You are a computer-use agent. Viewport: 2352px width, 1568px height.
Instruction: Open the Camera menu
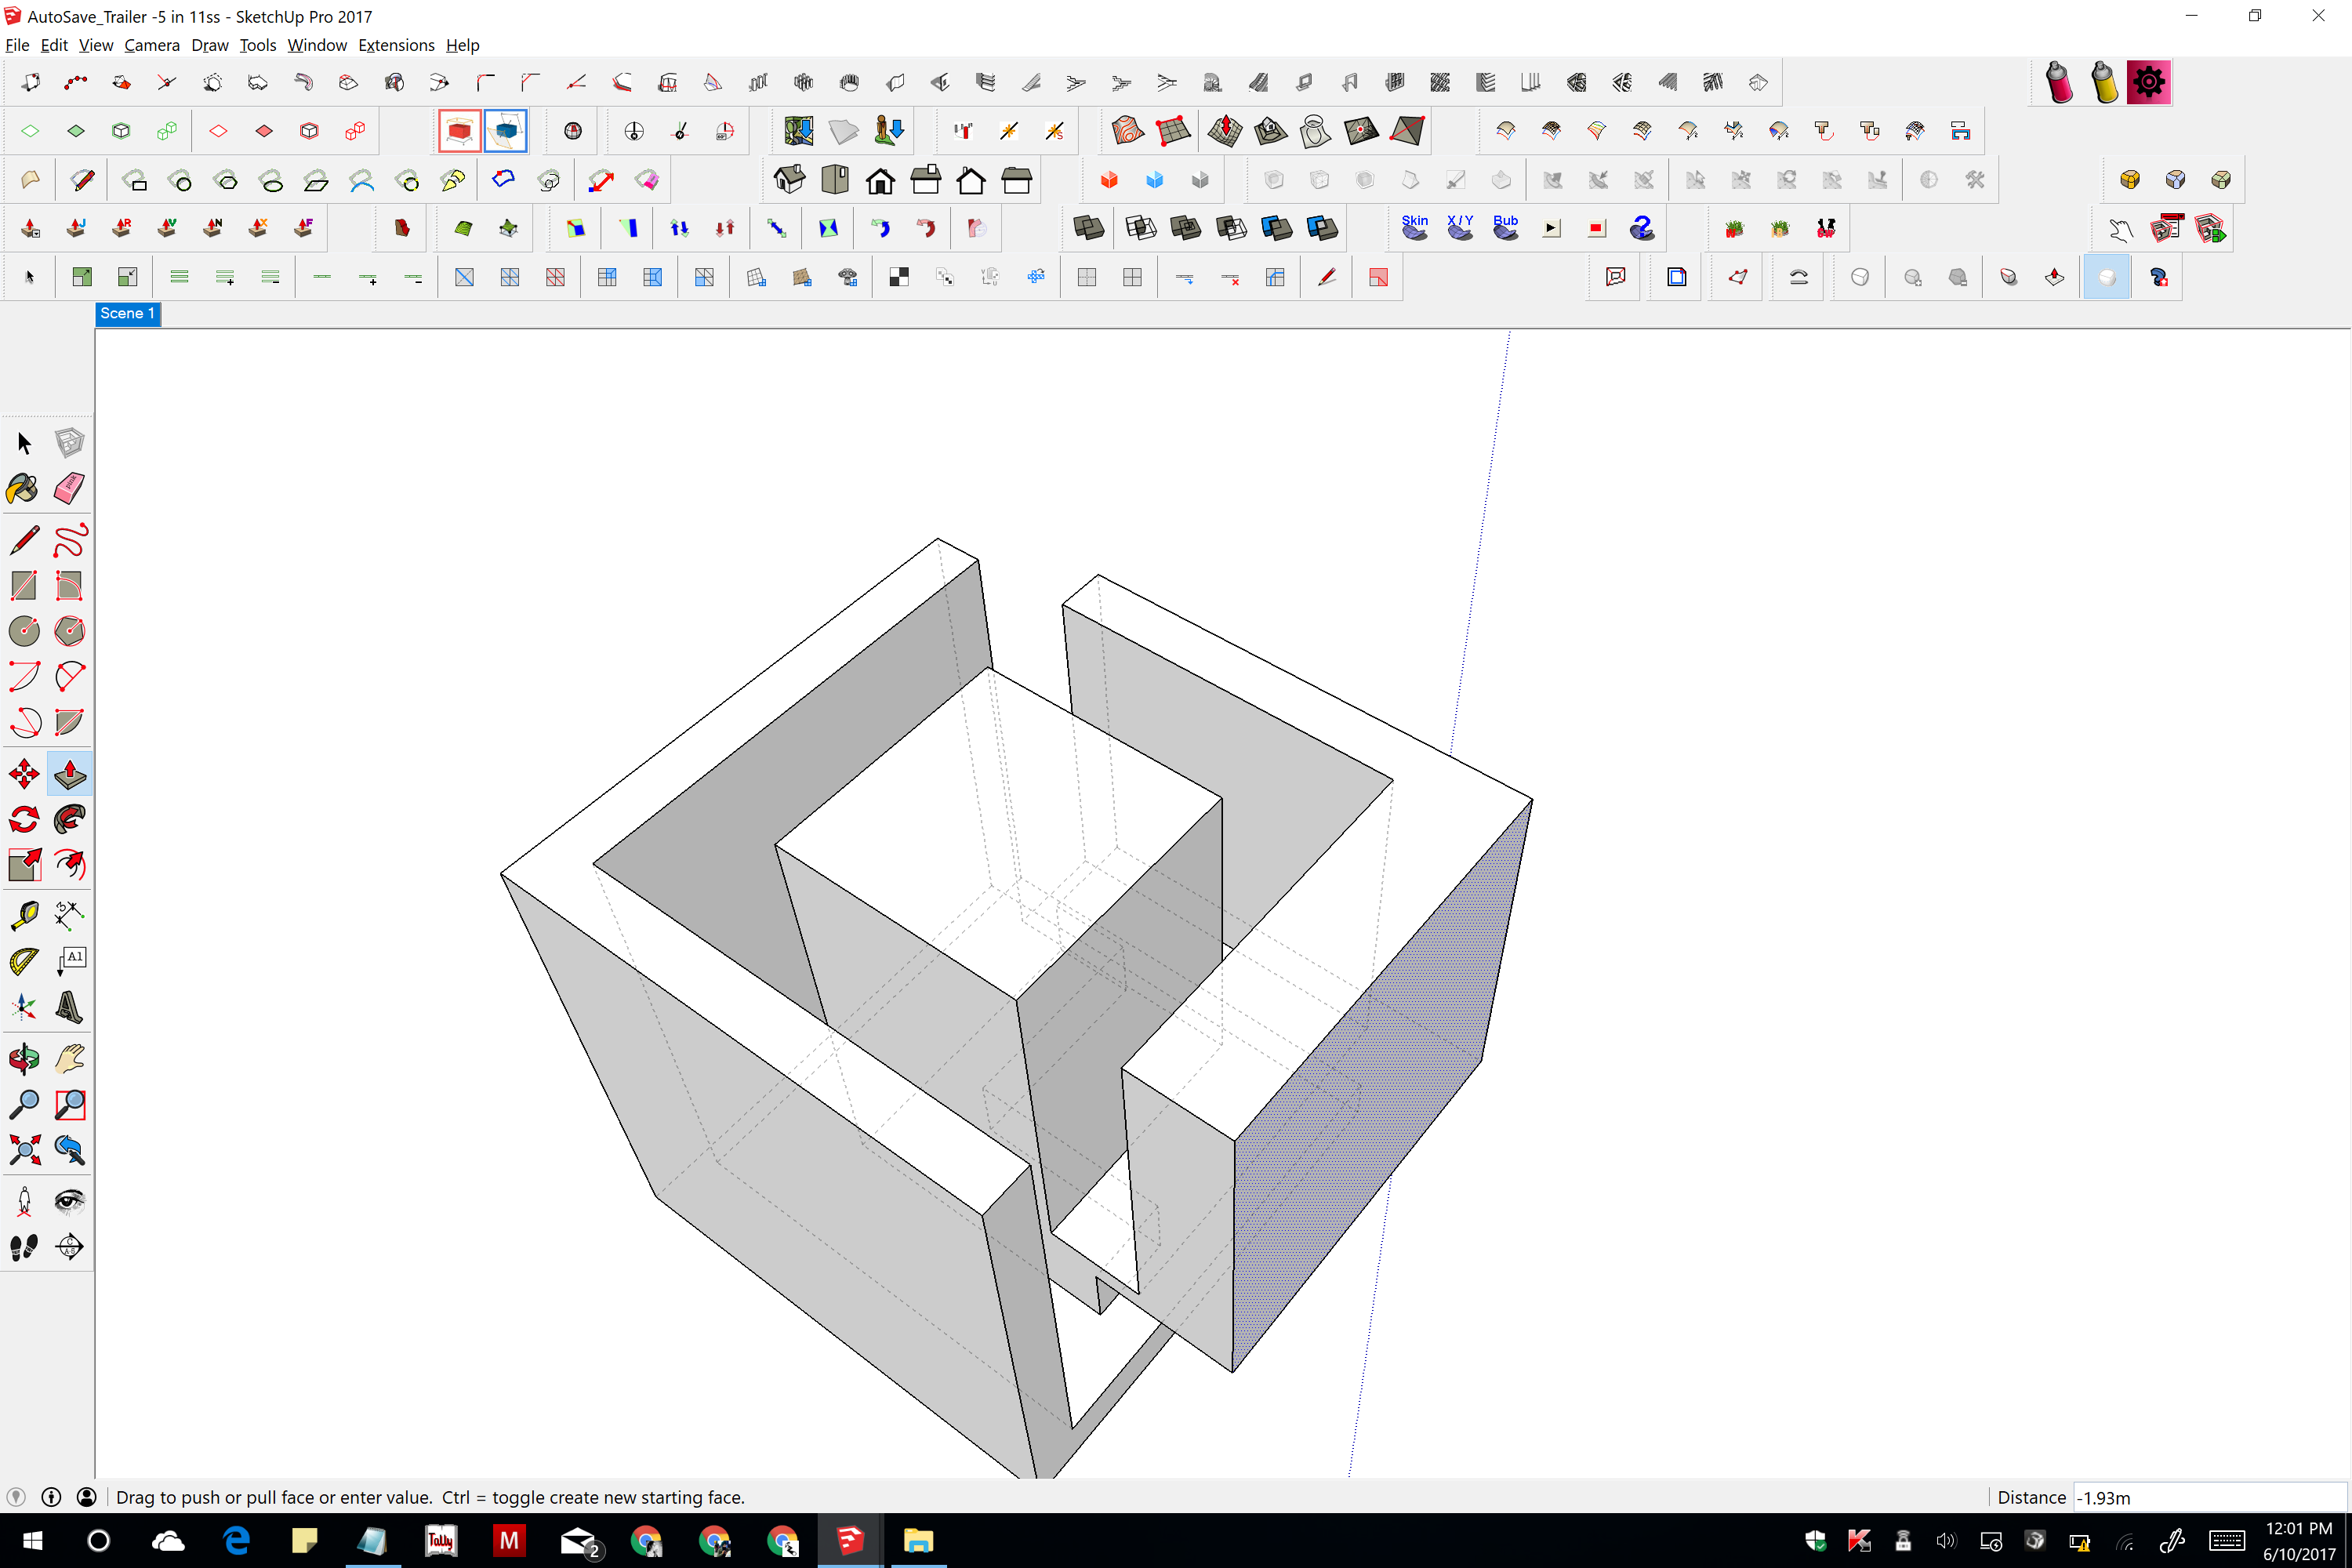[152, 45]
